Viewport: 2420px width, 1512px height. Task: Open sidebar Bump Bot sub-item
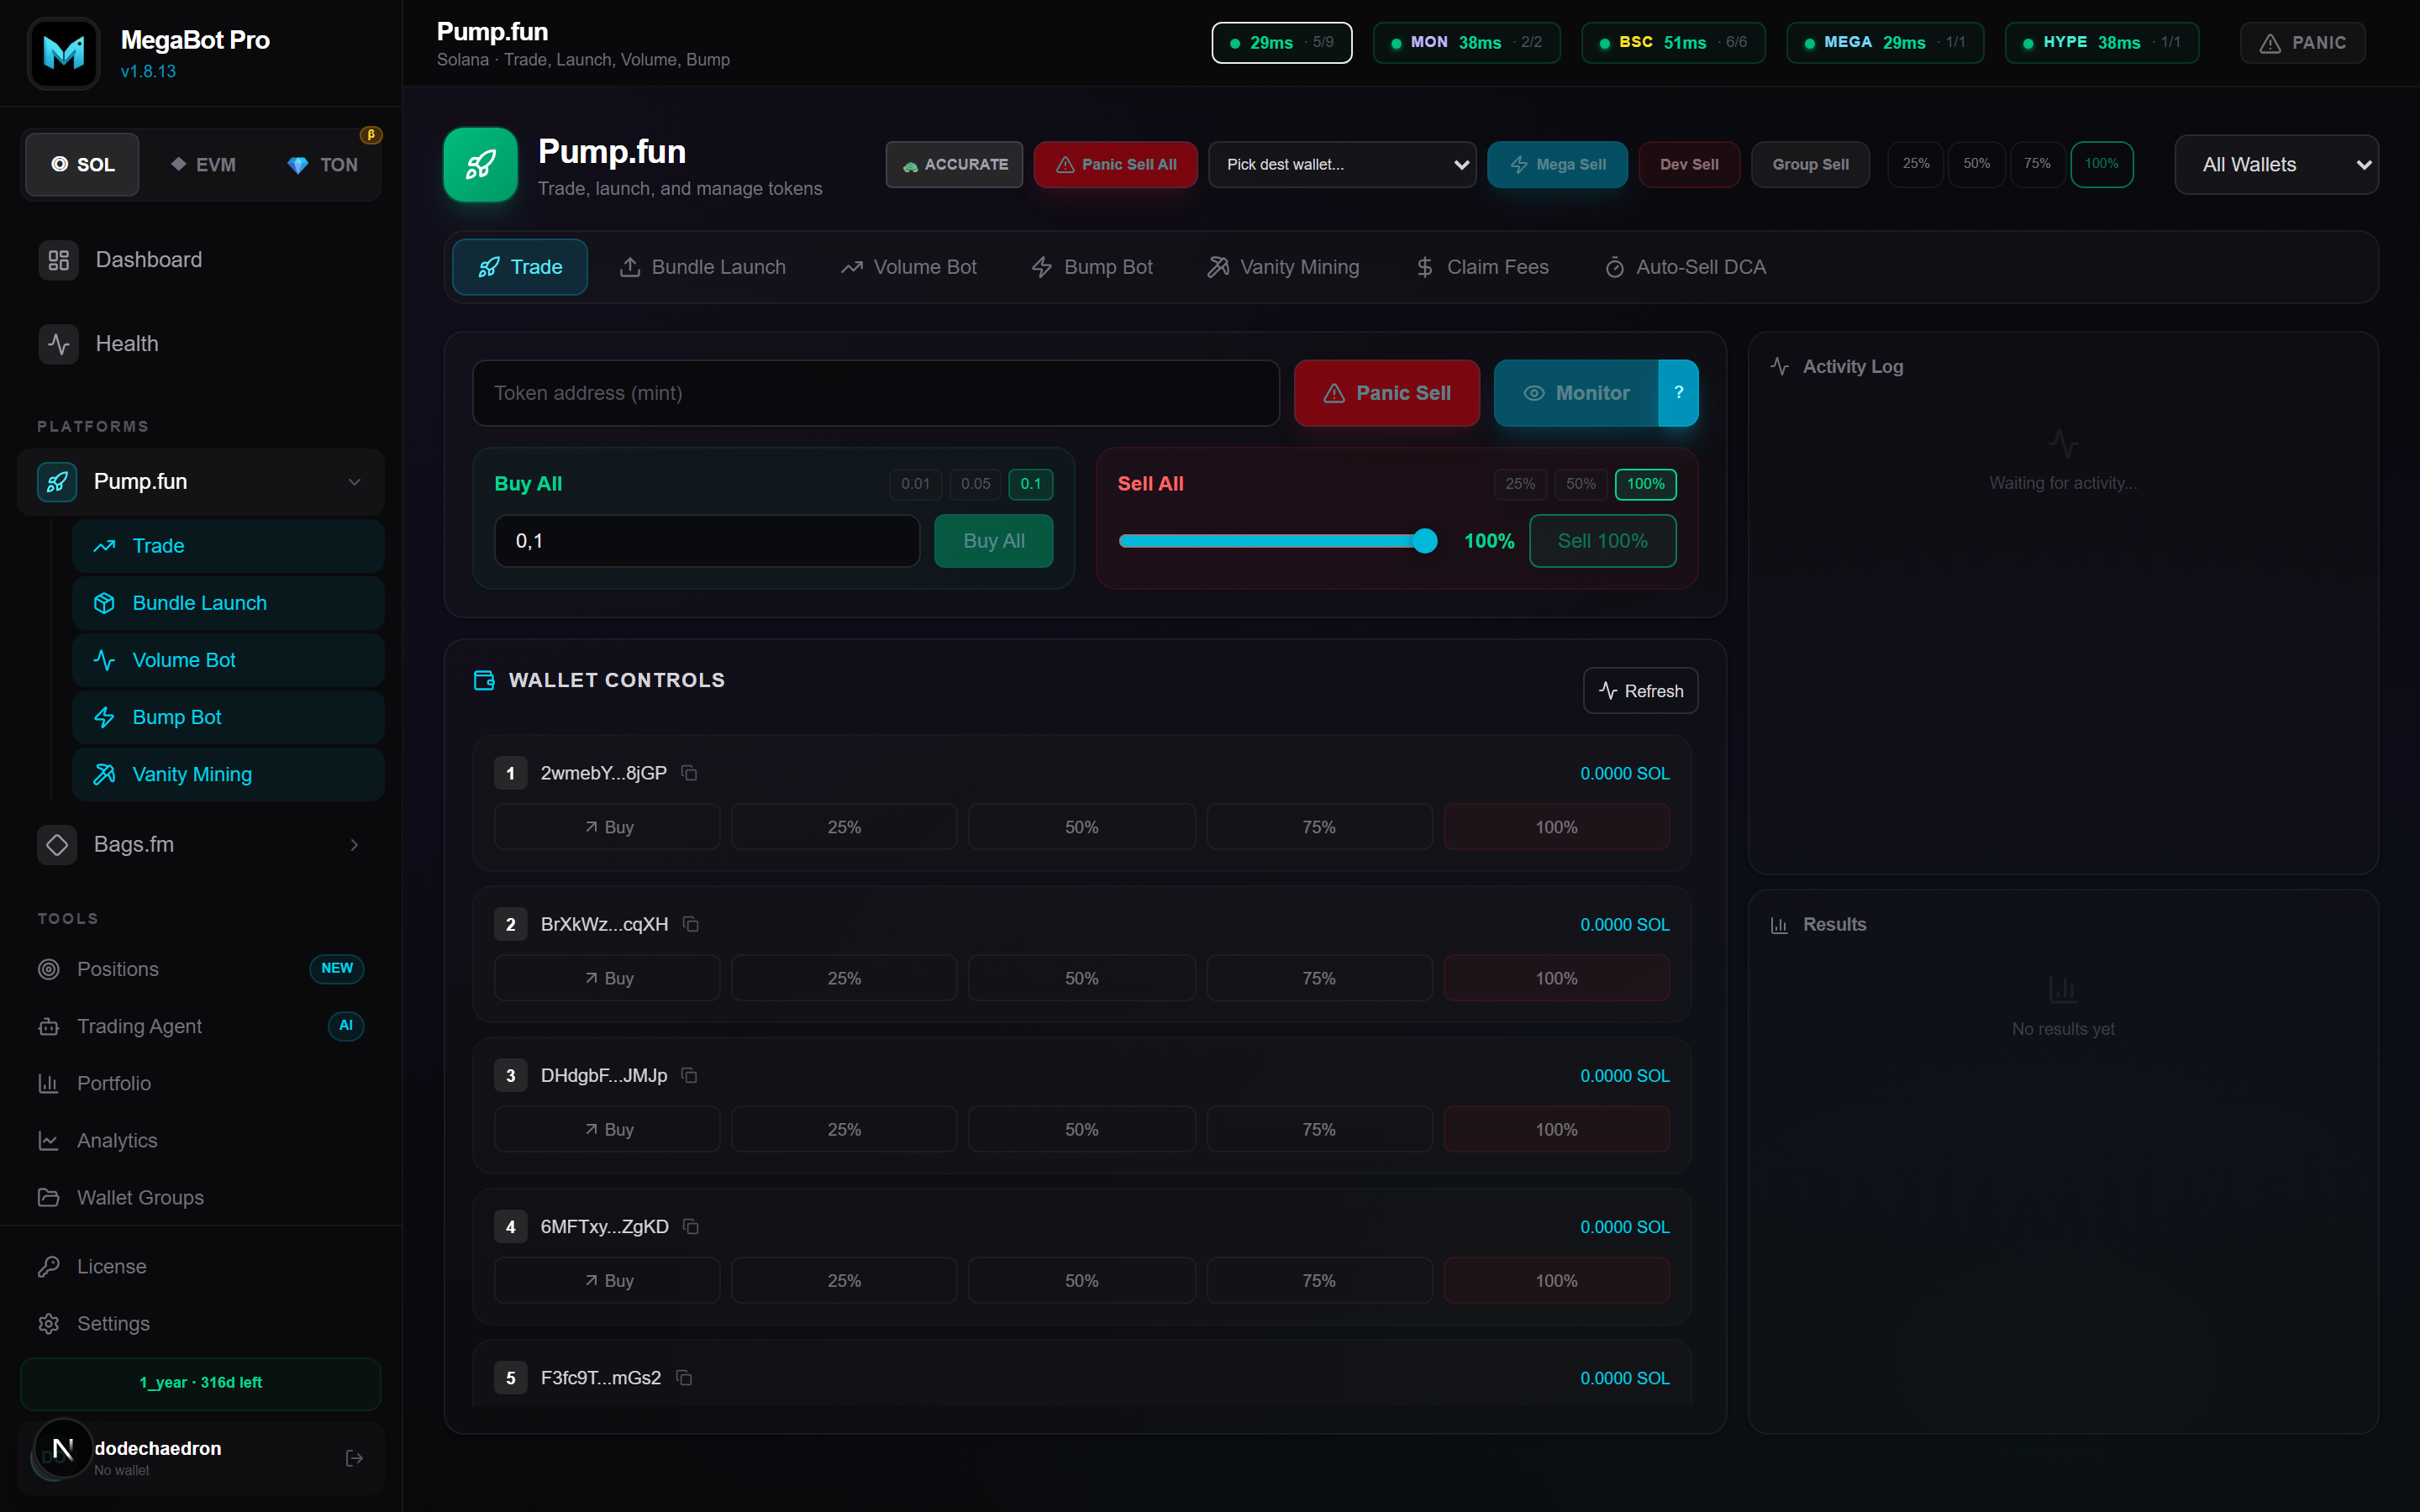click(228, 717)
